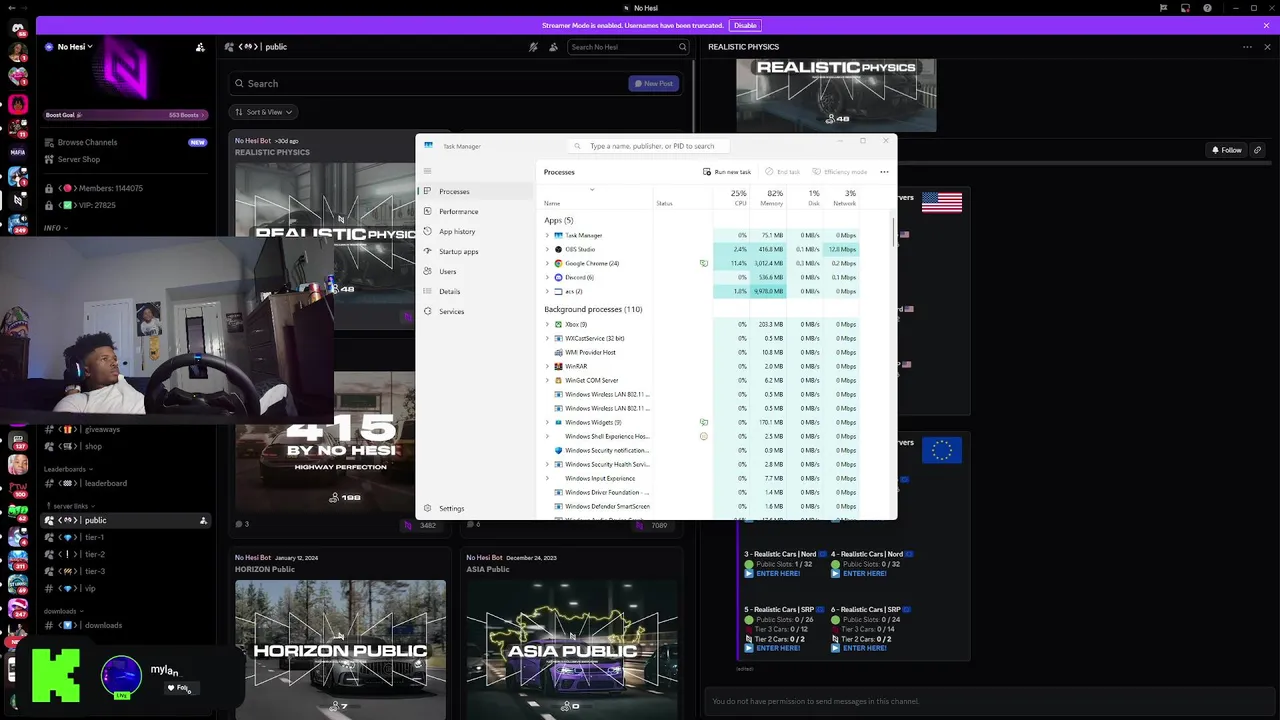Open ASIA Public post thumbnail
The image size is (1280, 720).
[x=571, y=649]
